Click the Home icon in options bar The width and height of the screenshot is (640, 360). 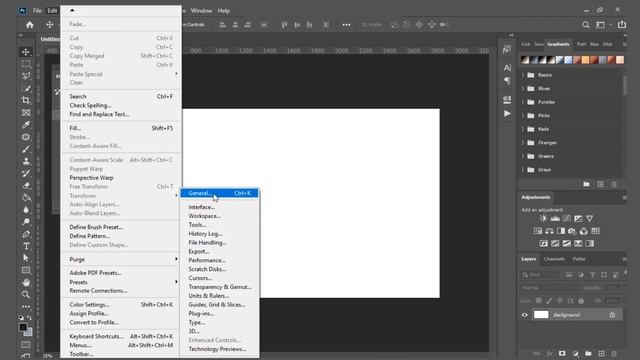[x=29, y=25]
